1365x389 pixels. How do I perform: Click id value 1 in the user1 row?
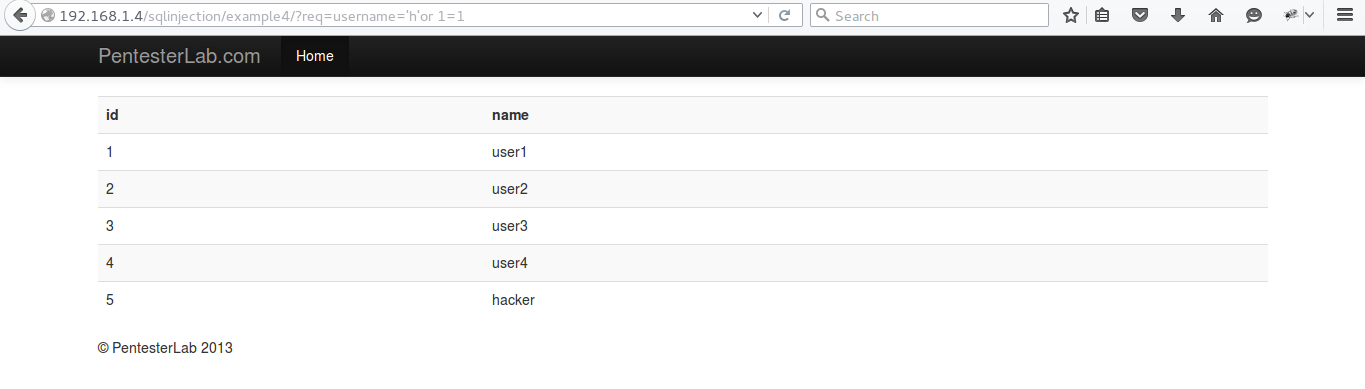110,152
